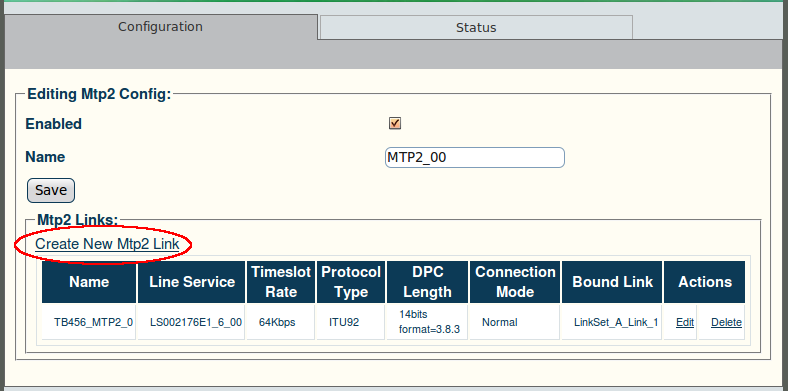
Task: Open Create New Mtp2 Link
Action: click(x=107, y=244)
